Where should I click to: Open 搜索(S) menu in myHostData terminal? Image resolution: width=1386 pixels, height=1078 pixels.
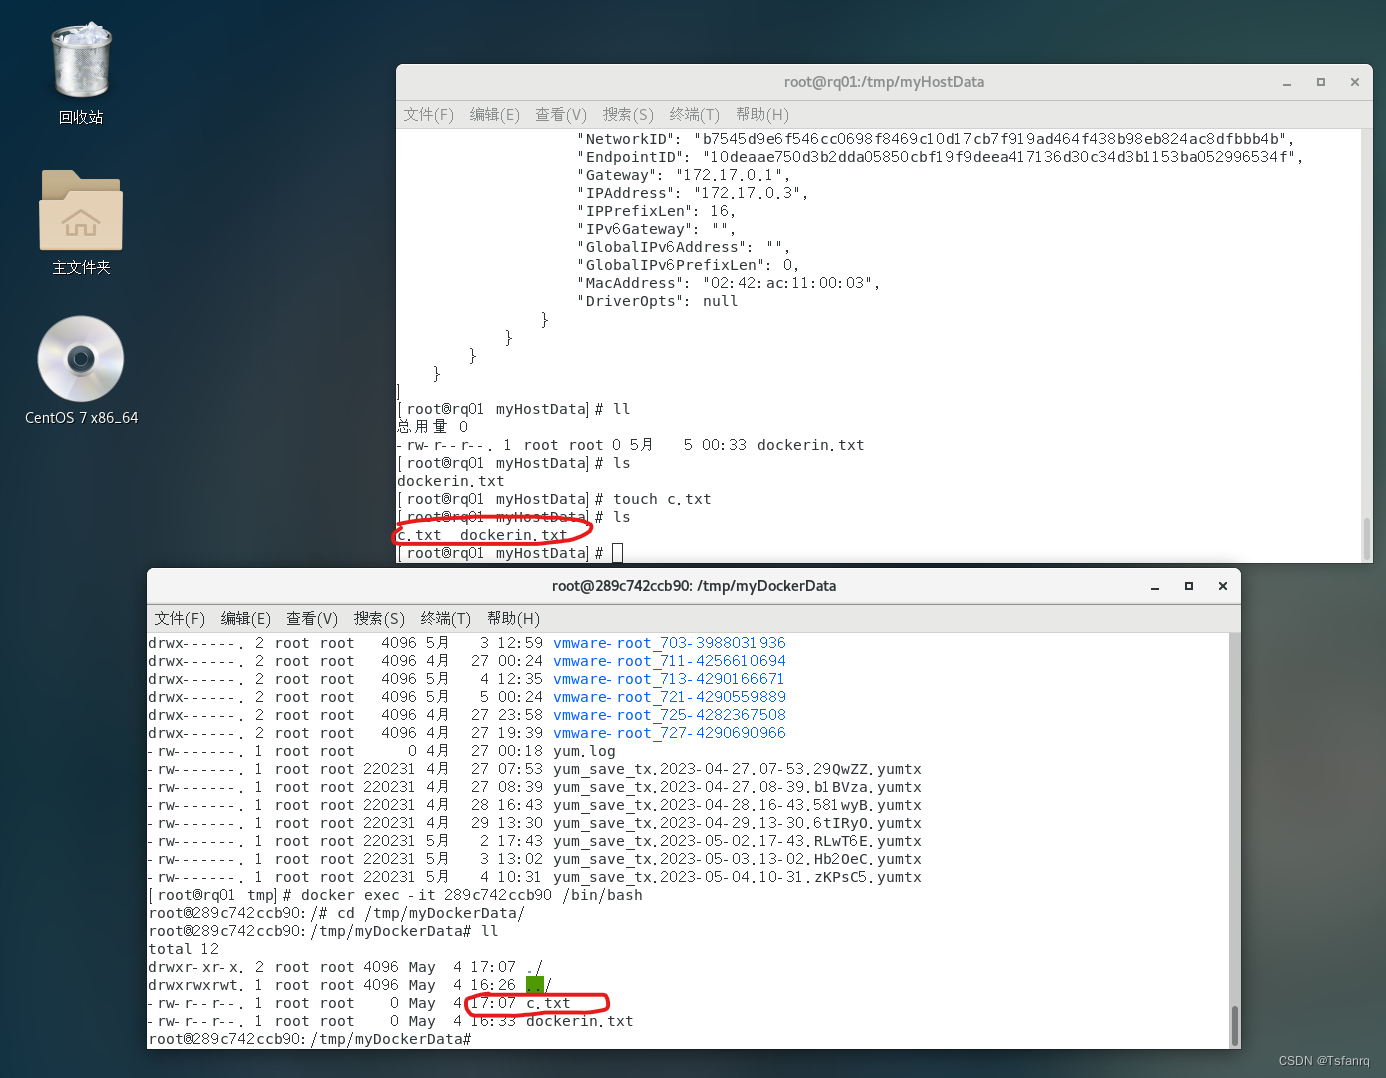(628, 115)
